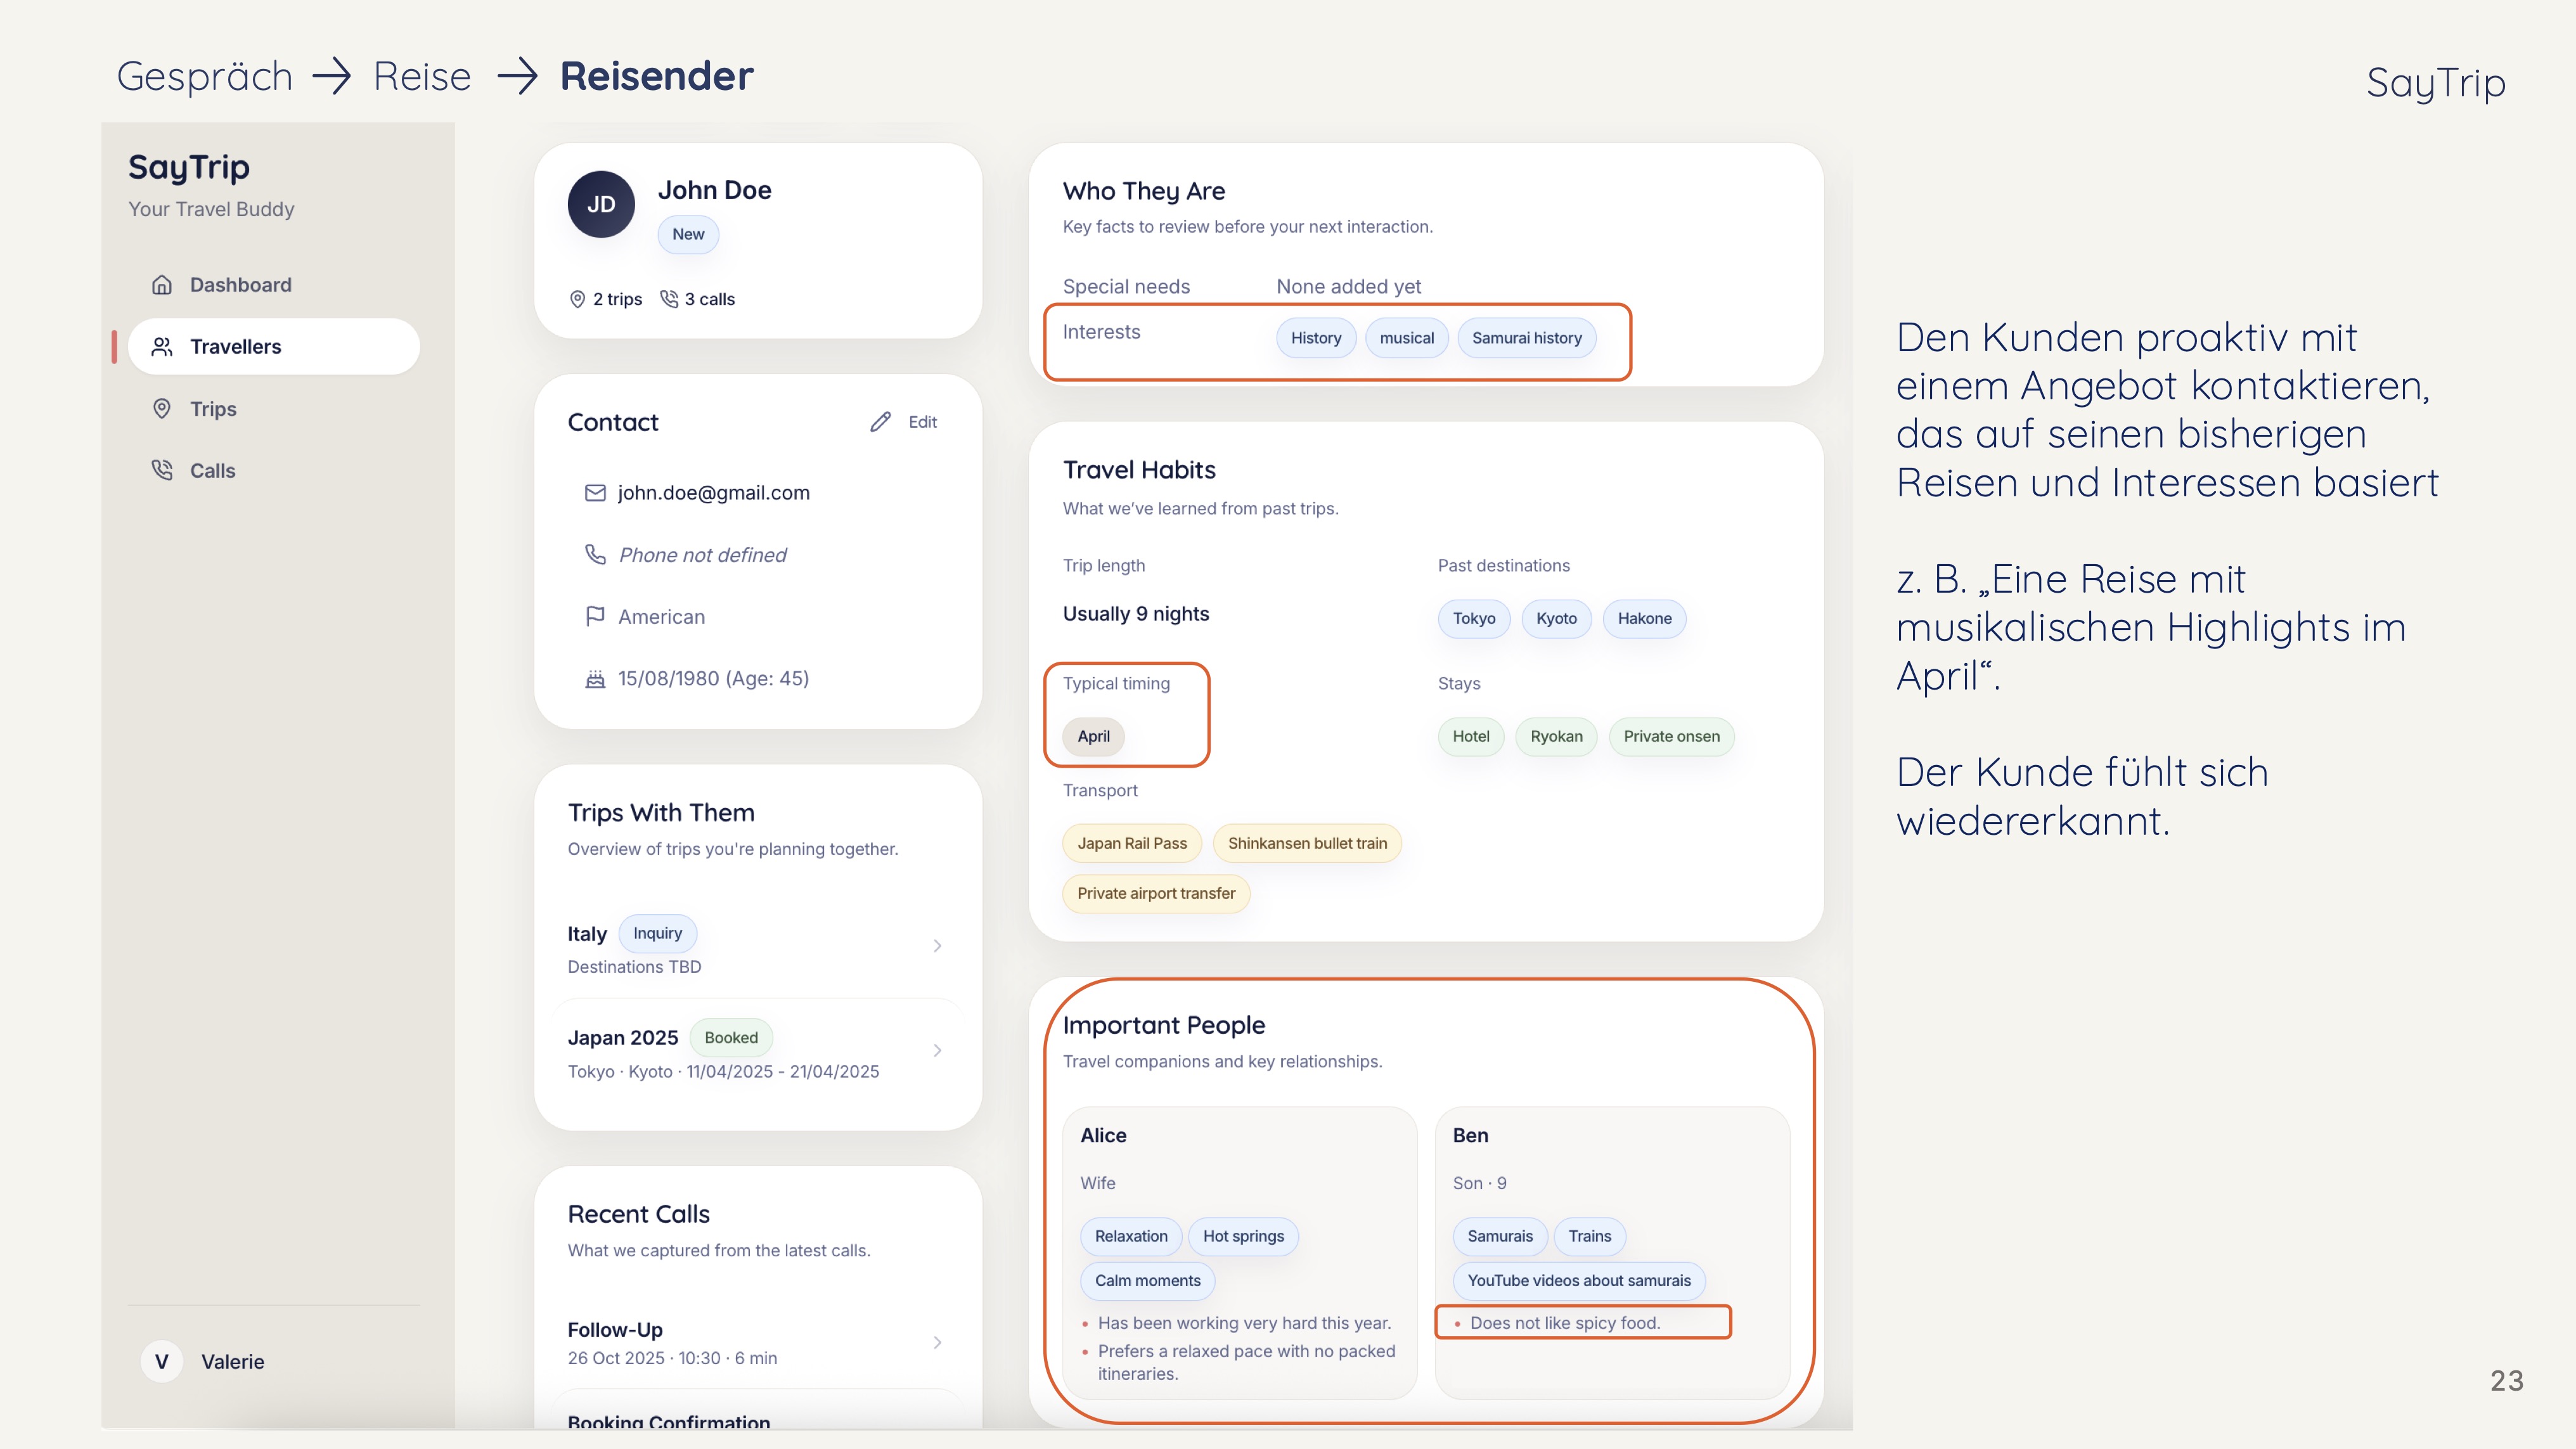
Task: Click the Travellers people icon
Action: point(161,347)
